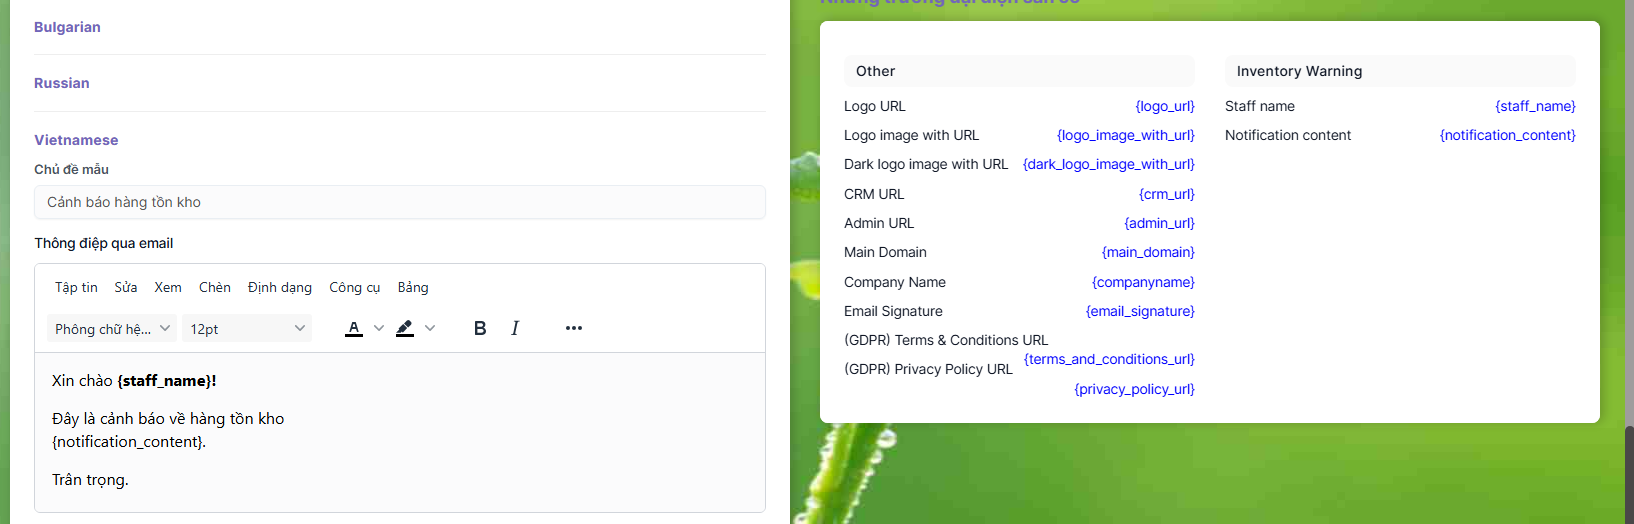Screen dimensions: 1634x524
Task: Click the text color icon
Action: (x=354, y=328)
